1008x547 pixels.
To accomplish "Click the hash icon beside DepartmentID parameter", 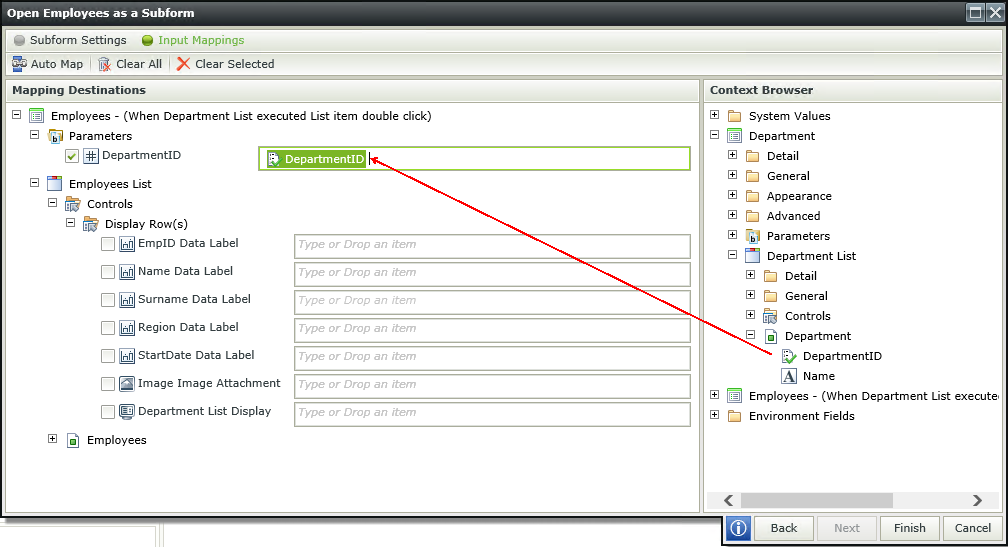I will [x=91, y=156].
